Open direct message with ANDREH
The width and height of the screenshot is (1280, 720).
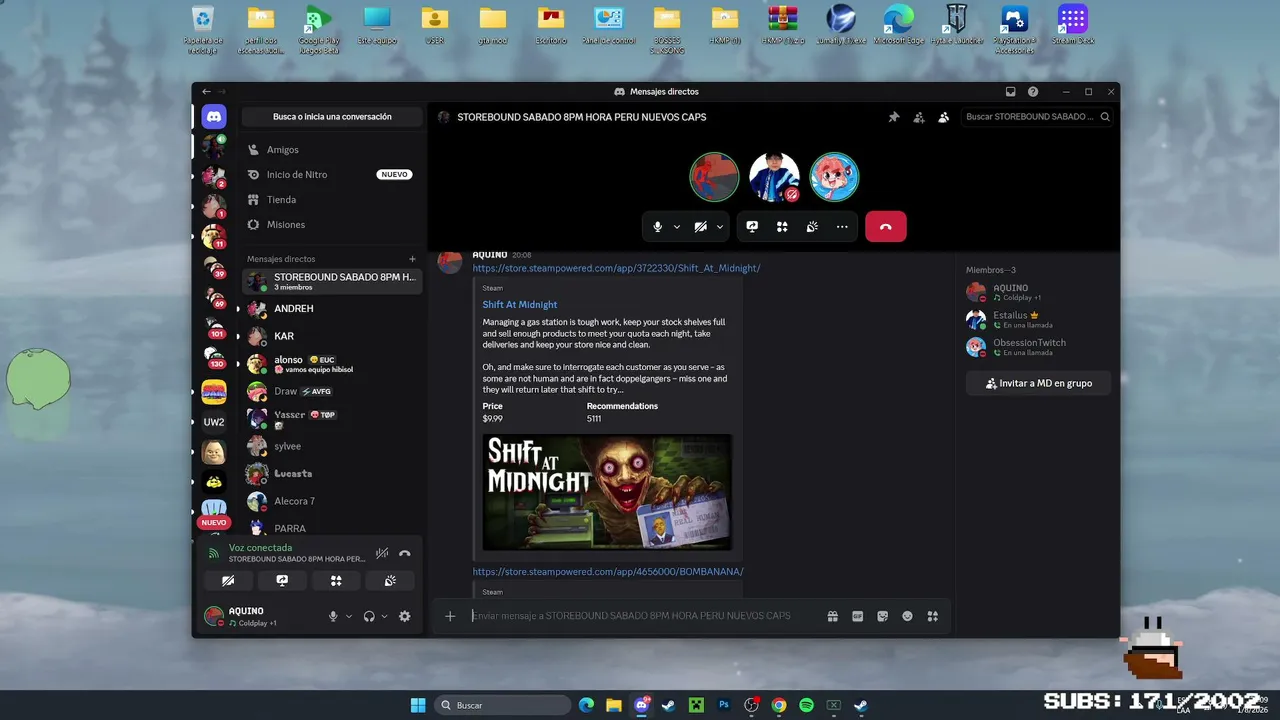coord(332,309)
